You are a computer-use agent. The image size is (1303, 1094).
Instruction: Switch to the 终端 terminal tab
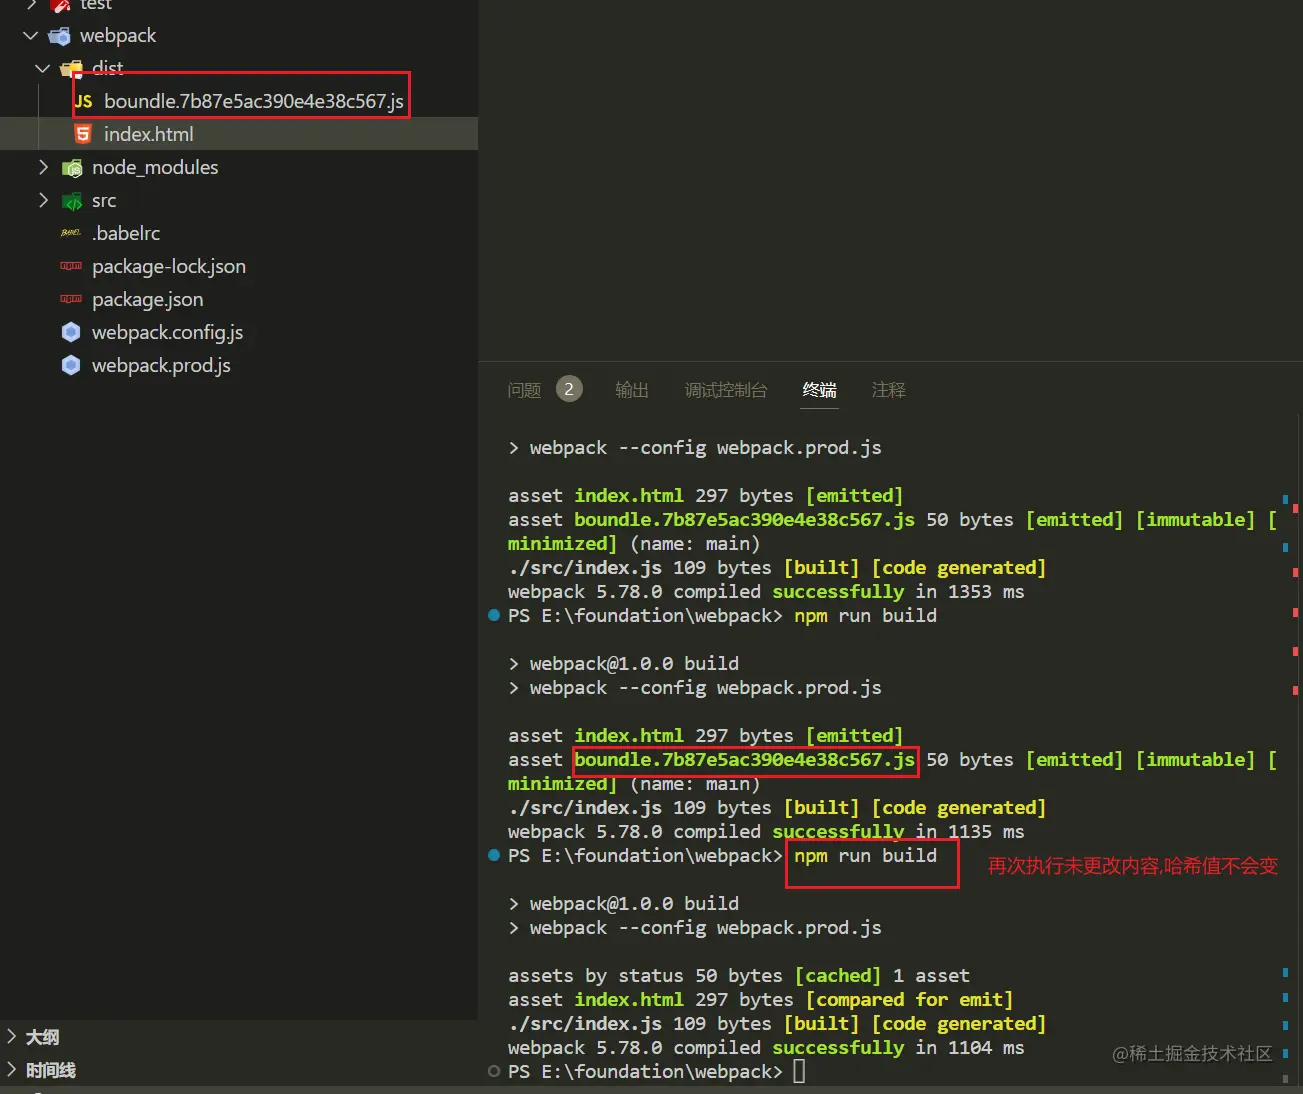820,390
